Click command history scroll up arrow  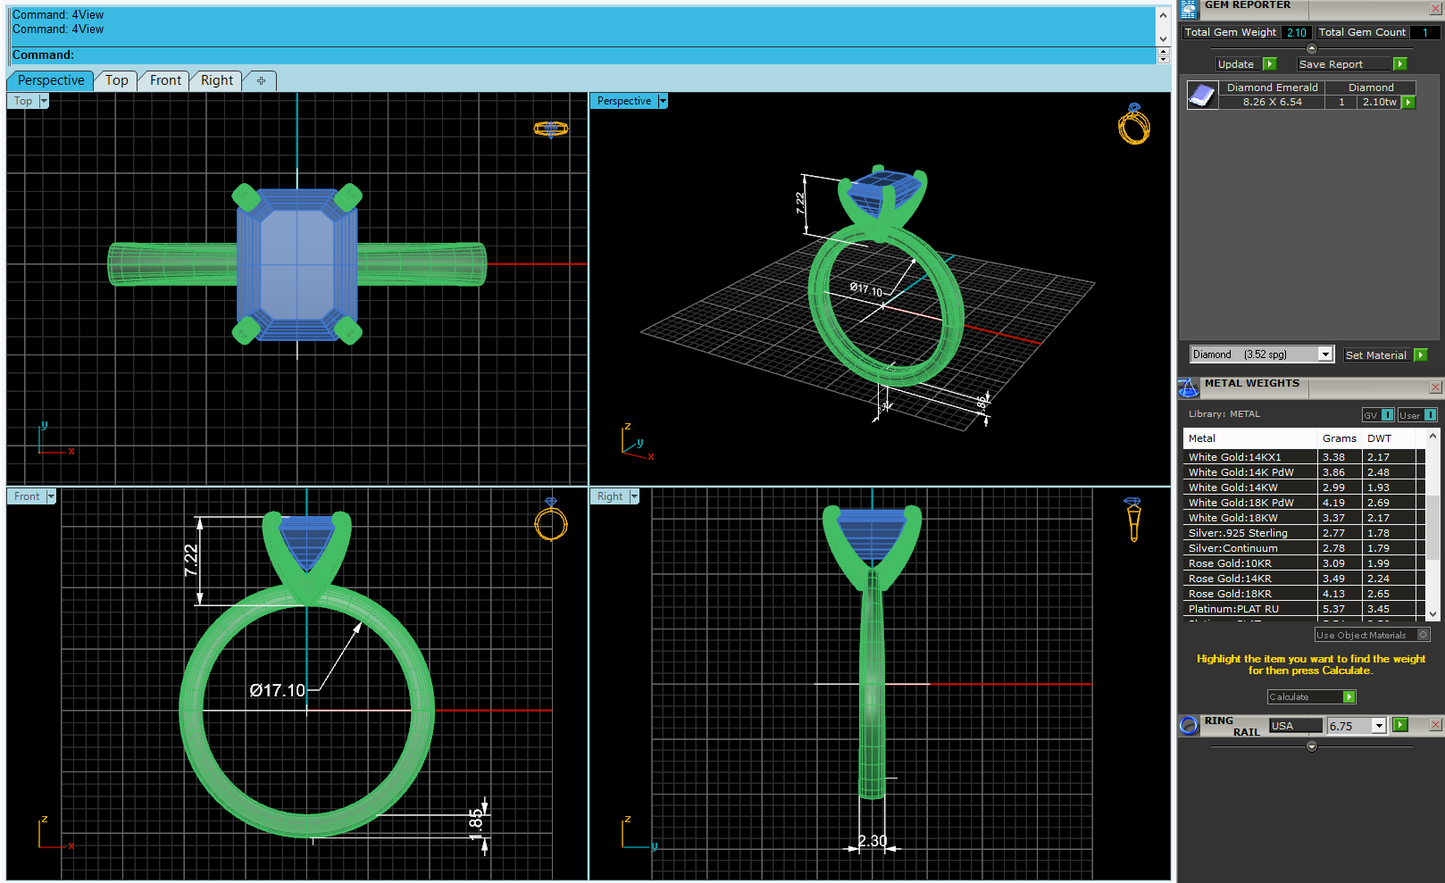coord(1163,15)
